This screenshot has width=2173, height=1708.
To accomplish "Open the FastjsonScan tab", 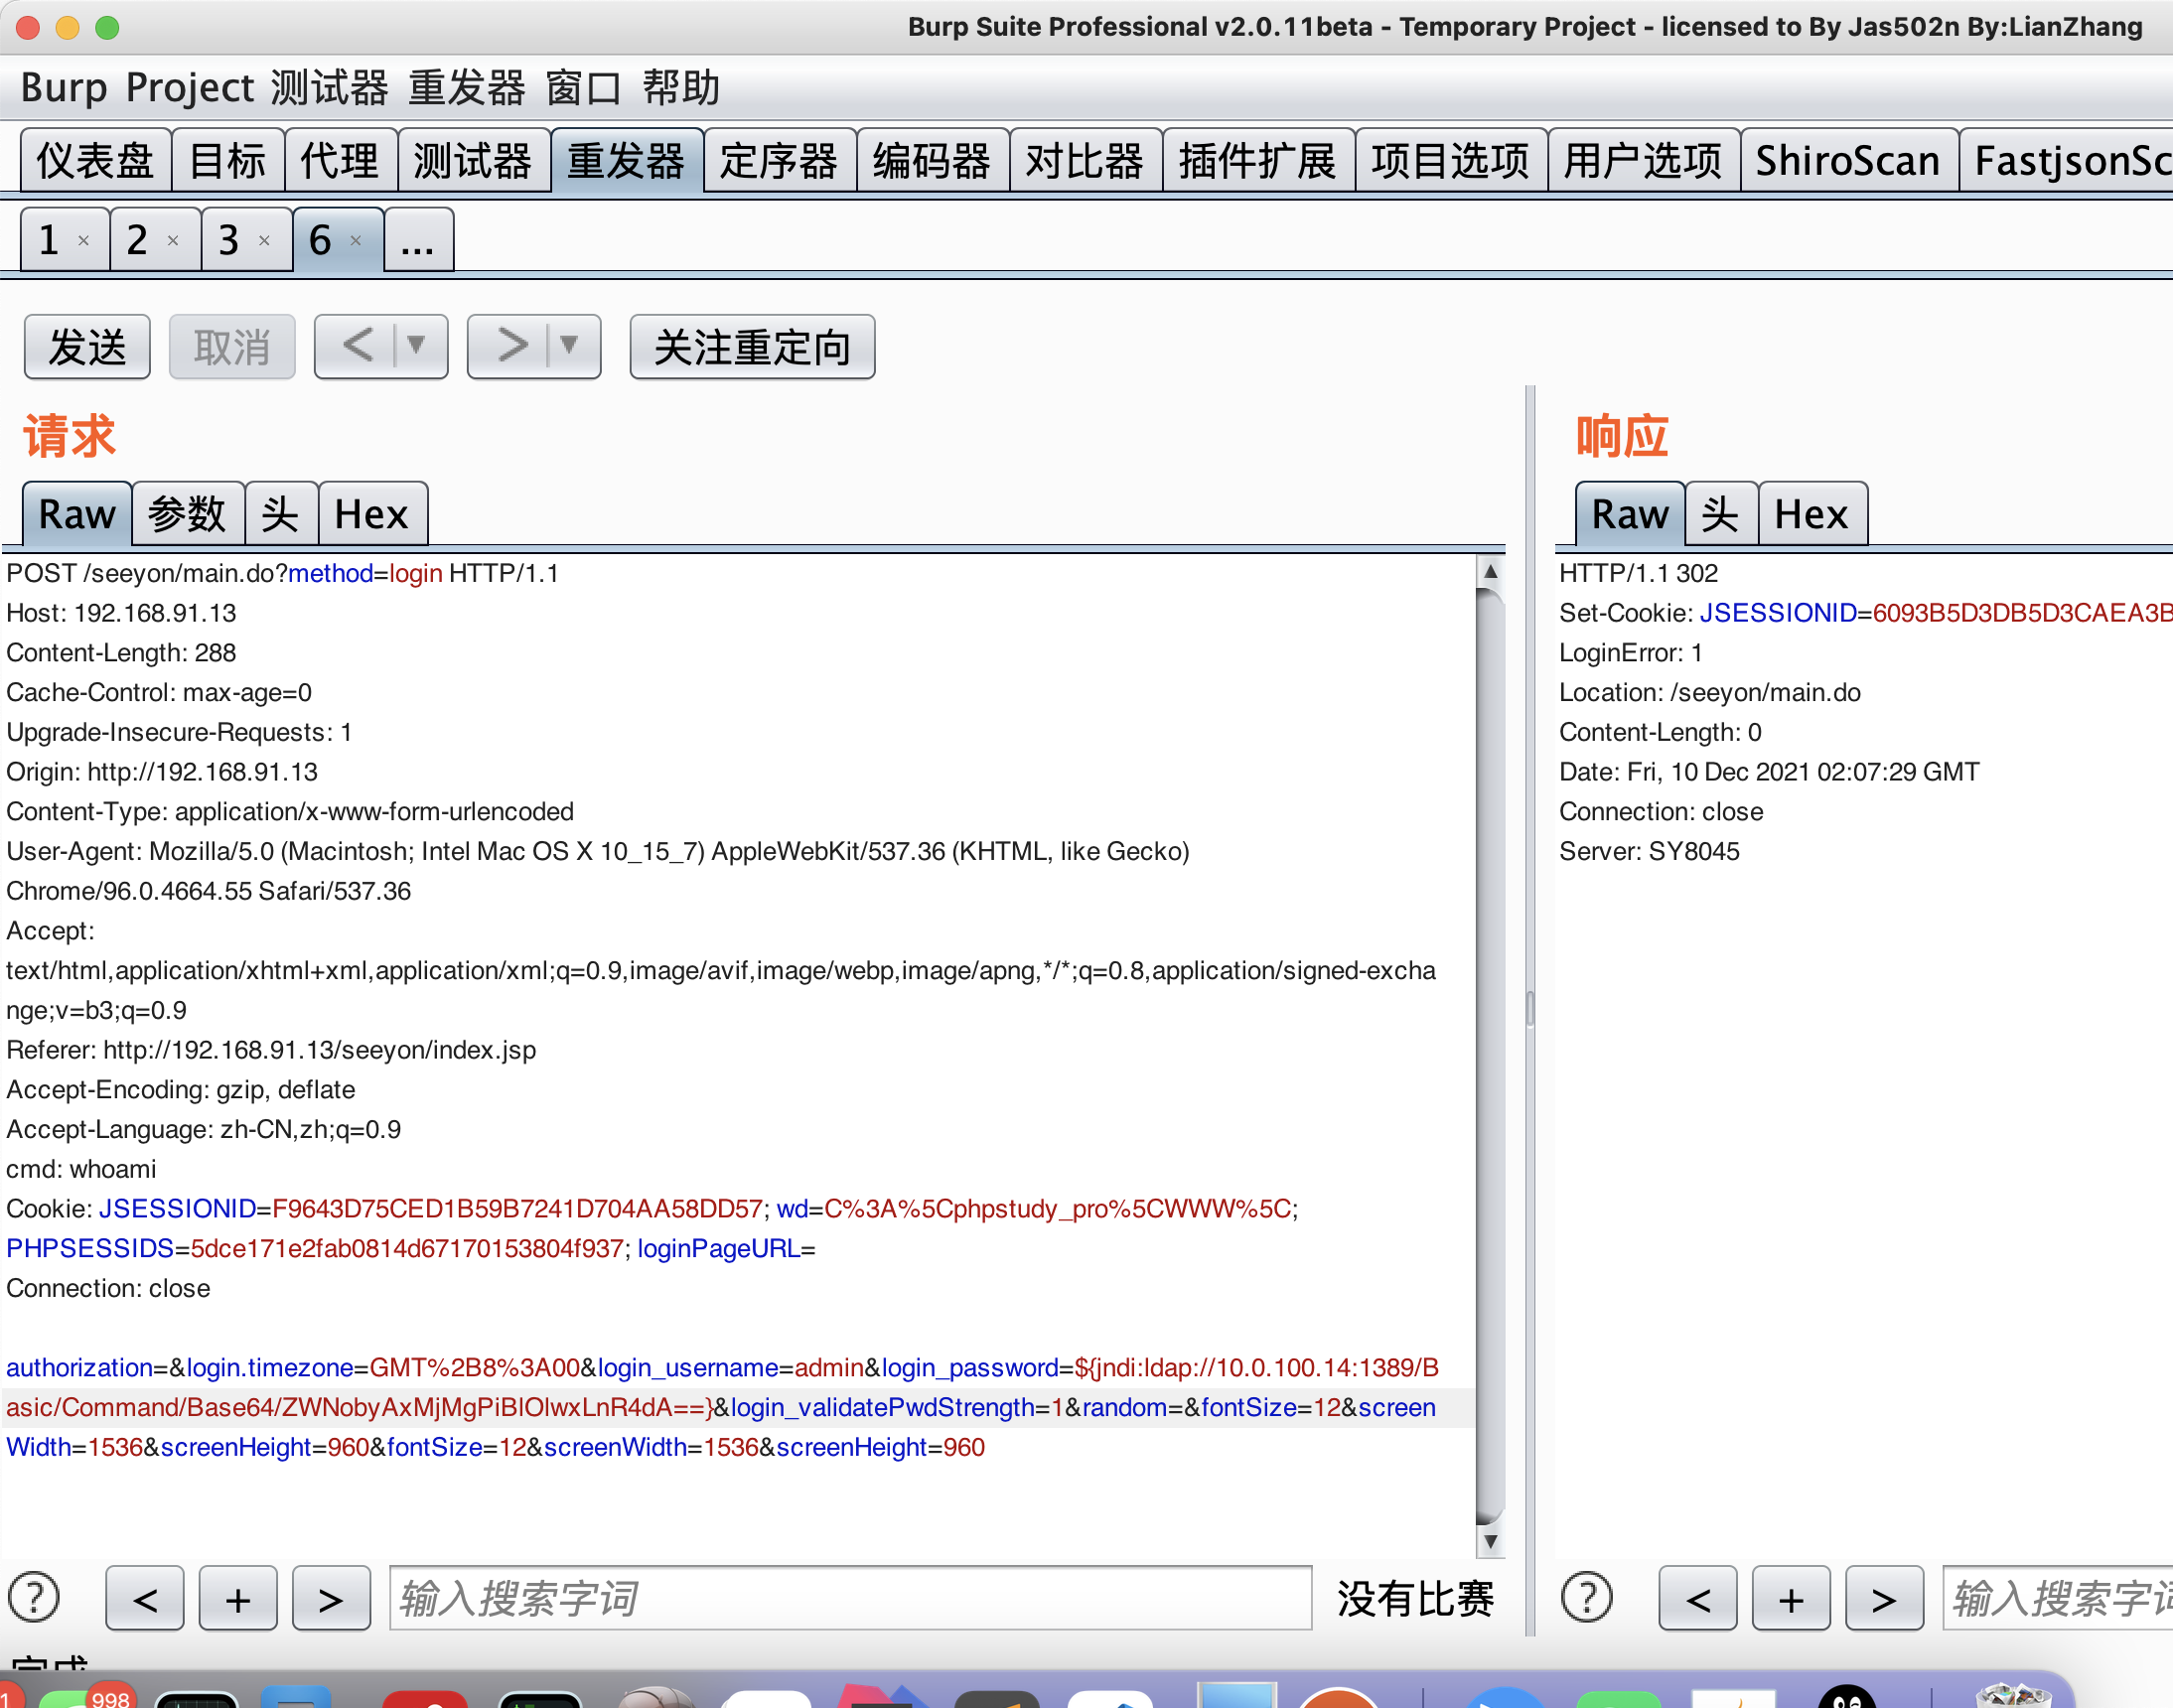I will click(2067, 160).
